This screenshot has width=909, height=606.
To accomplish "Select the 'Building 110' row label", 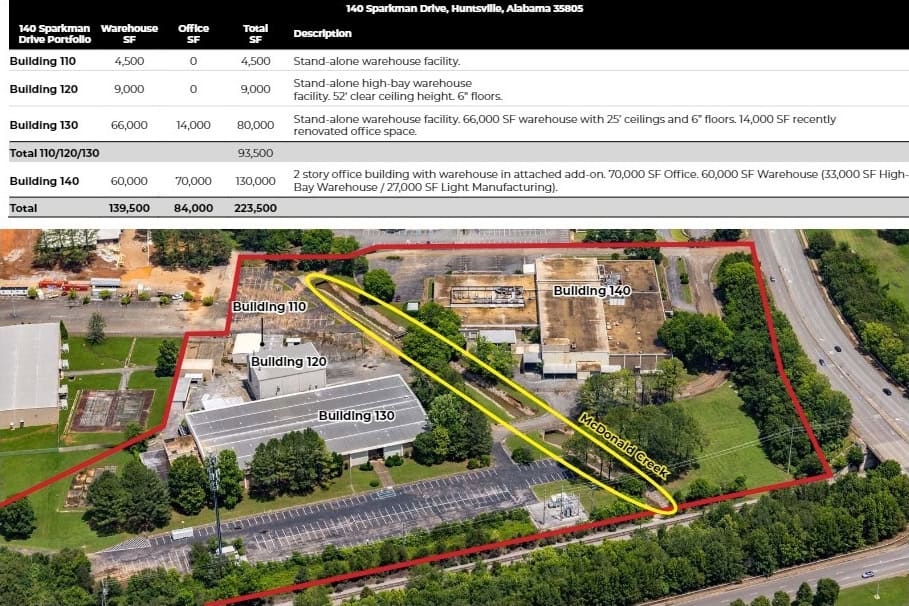I will [43, 61].
